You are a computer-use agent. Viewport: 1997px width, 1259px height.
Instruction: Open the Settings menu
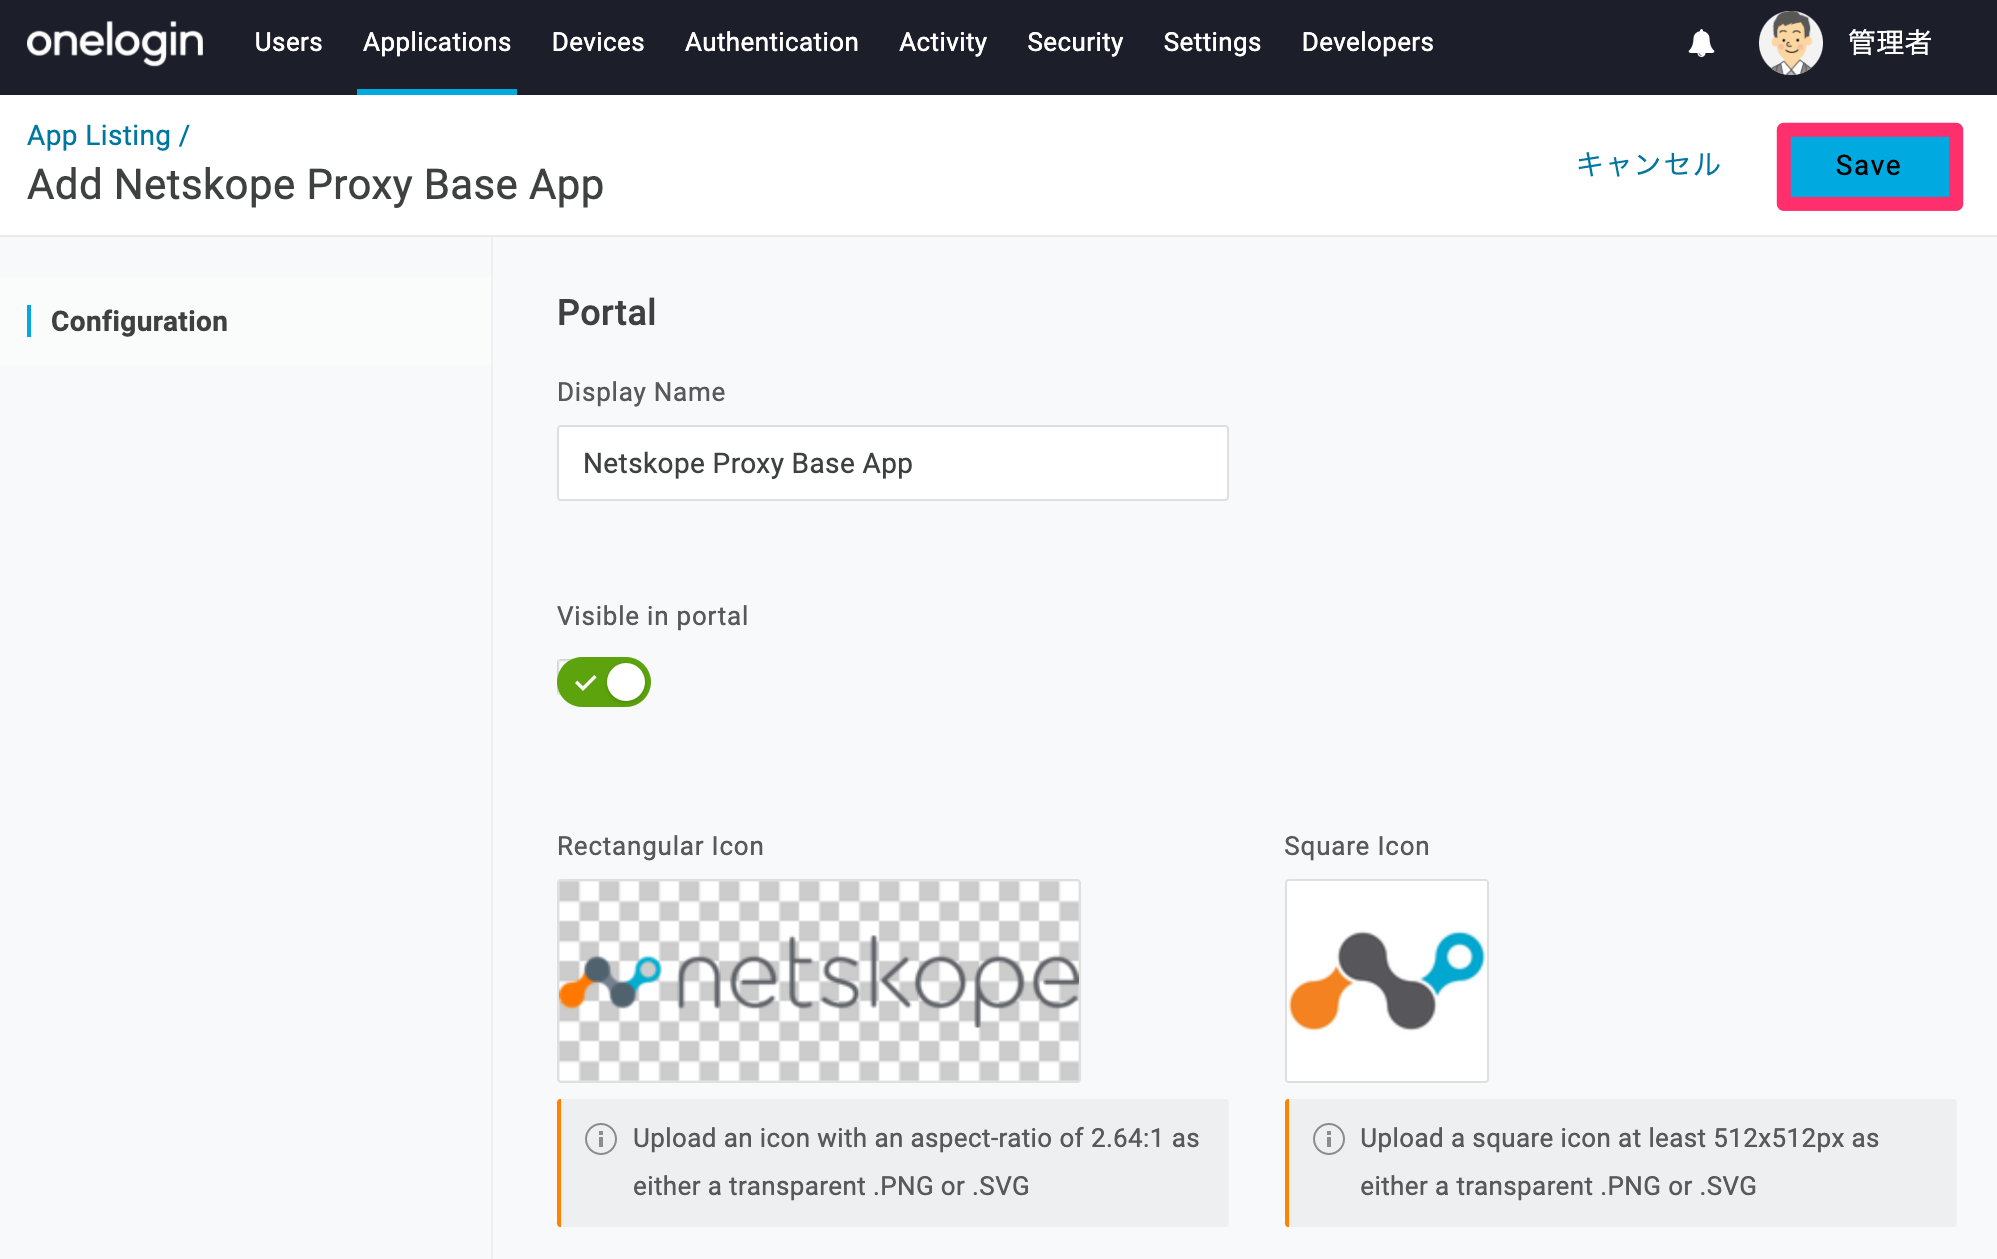point(1212,43)
